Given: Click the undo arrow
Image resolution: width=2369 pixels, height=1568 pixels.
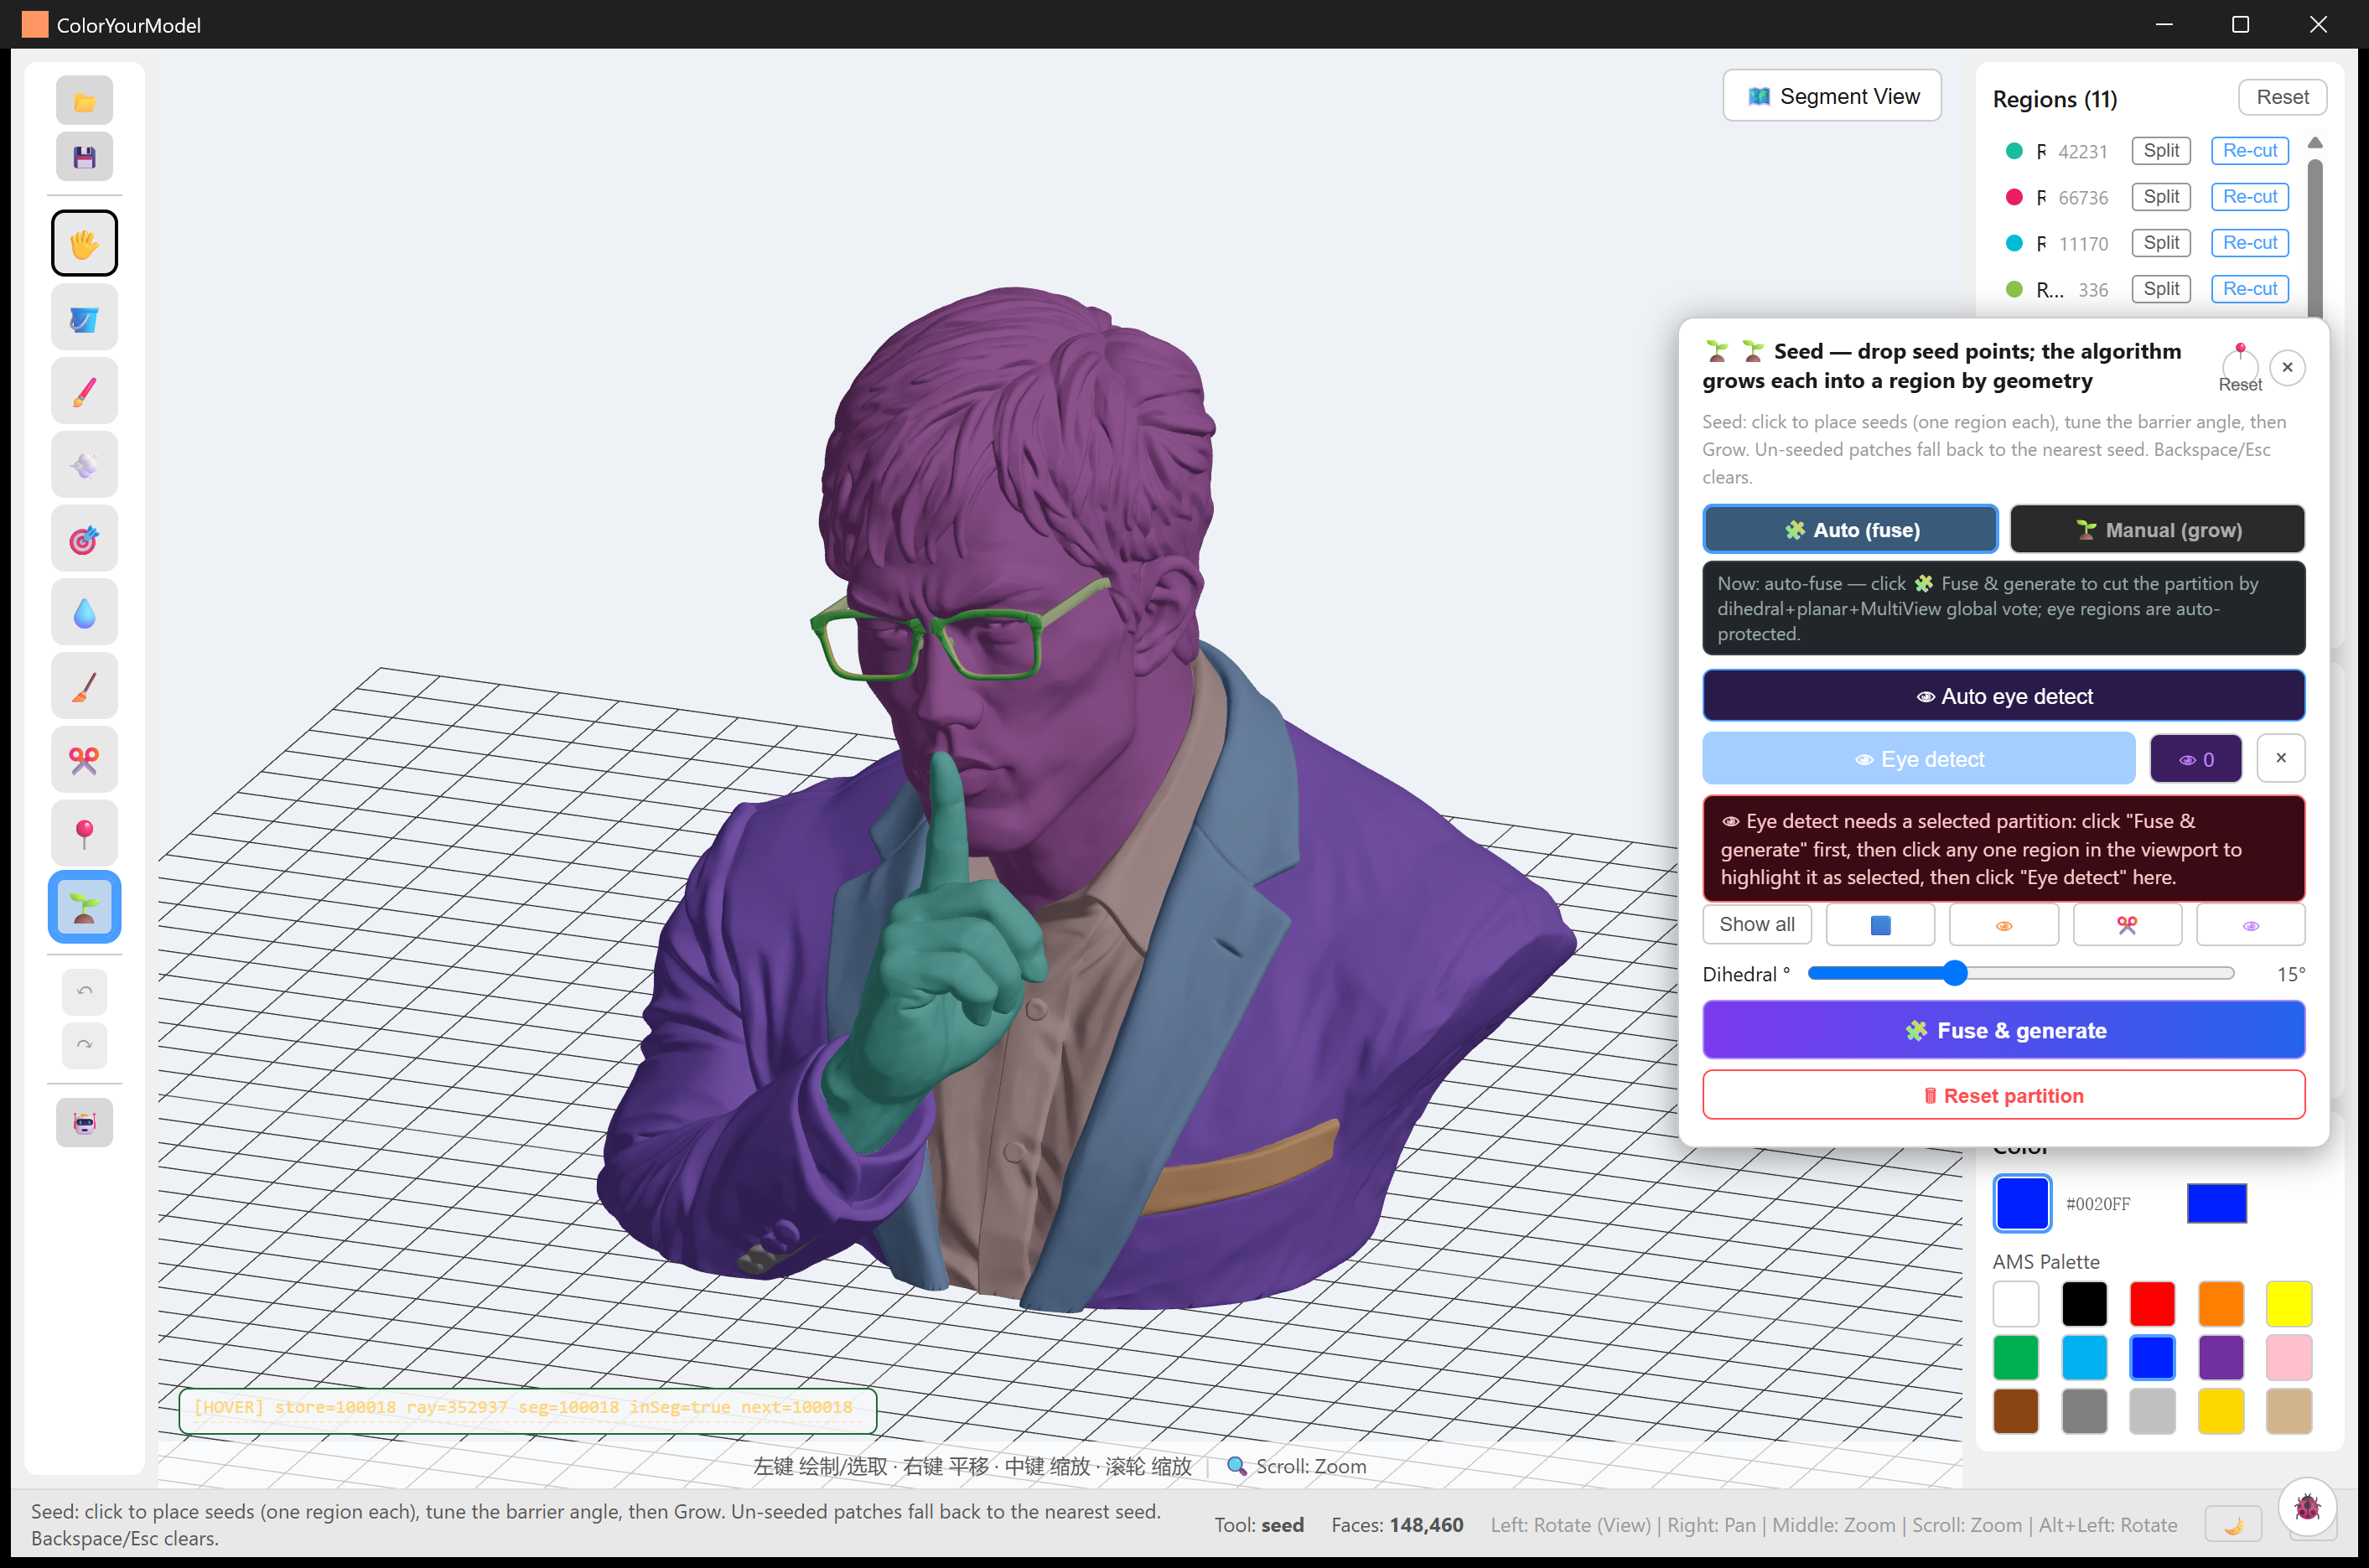Looking at the screenshot, I should [84, 991].
